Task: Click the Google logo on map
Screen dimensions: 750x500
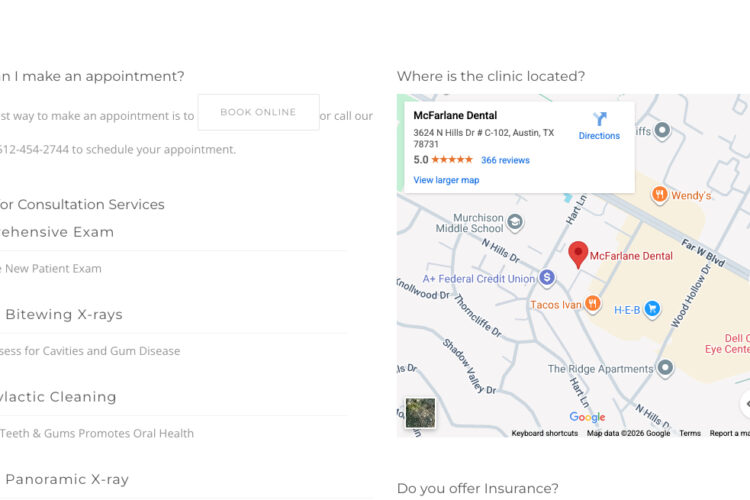Action: coord(587,417)
